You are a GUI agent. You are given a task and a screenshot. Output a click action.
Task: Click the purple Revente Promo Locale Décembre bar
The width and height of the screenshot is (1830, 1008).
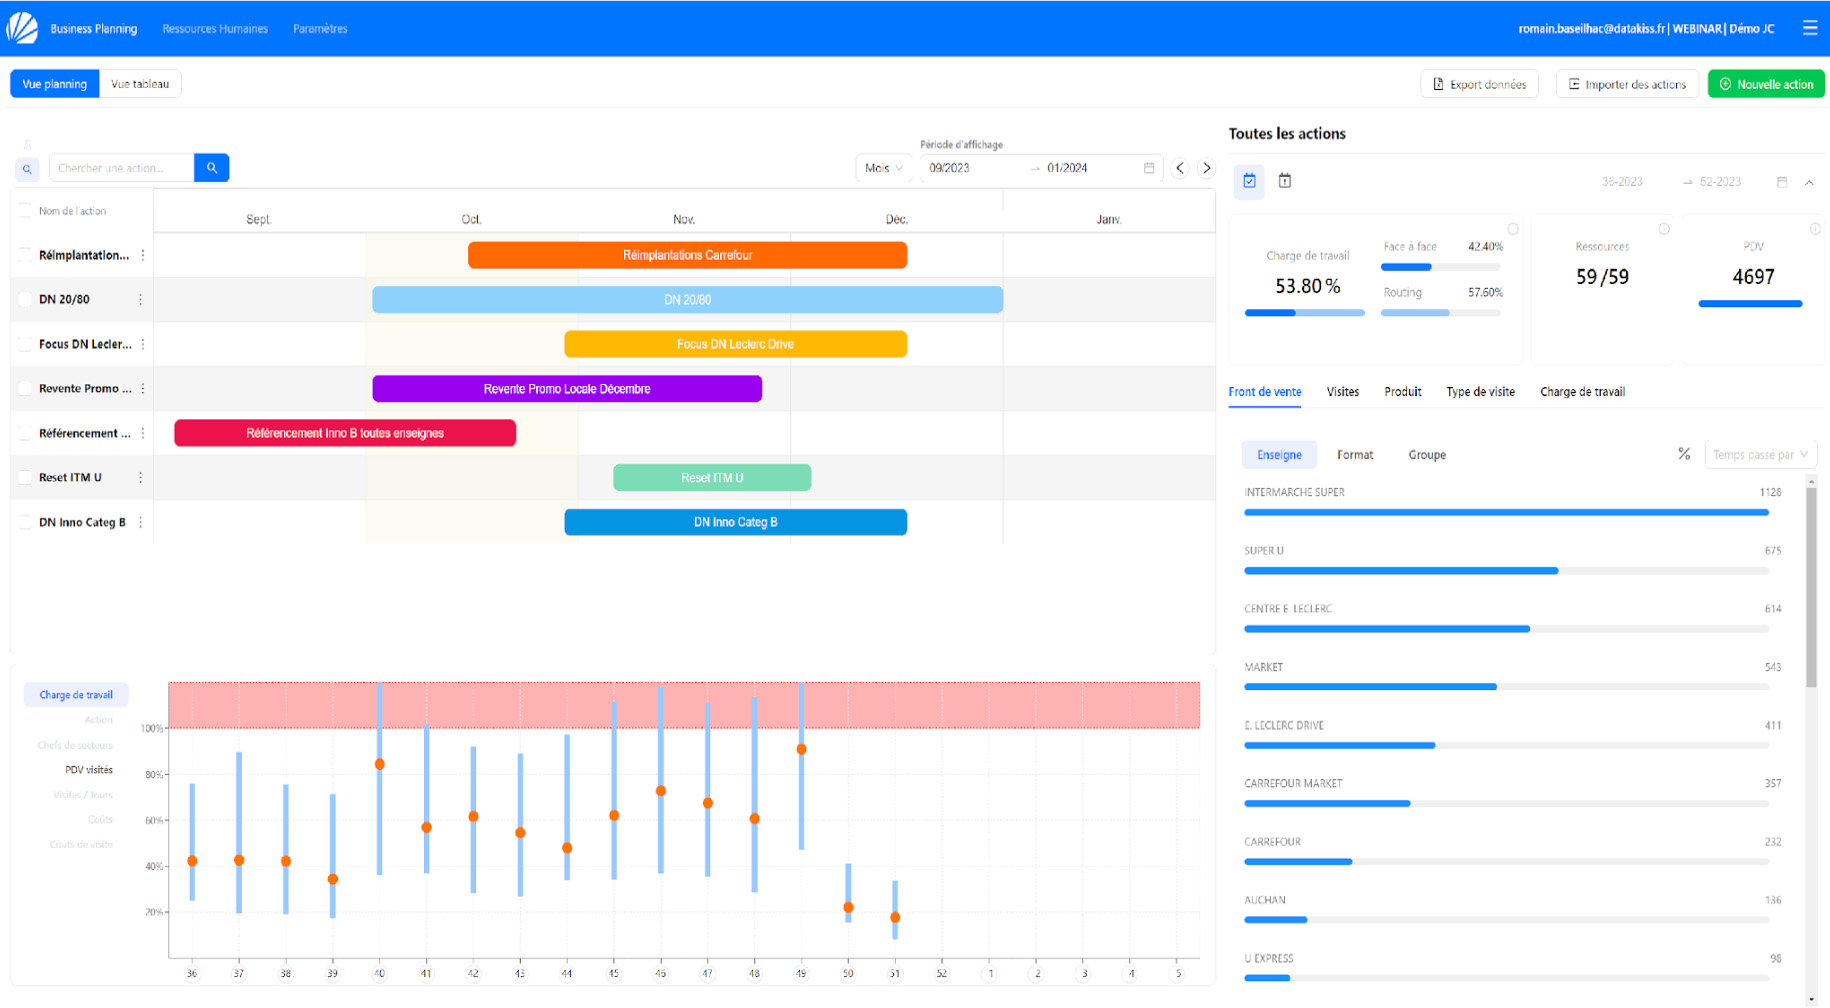[567, 389]
